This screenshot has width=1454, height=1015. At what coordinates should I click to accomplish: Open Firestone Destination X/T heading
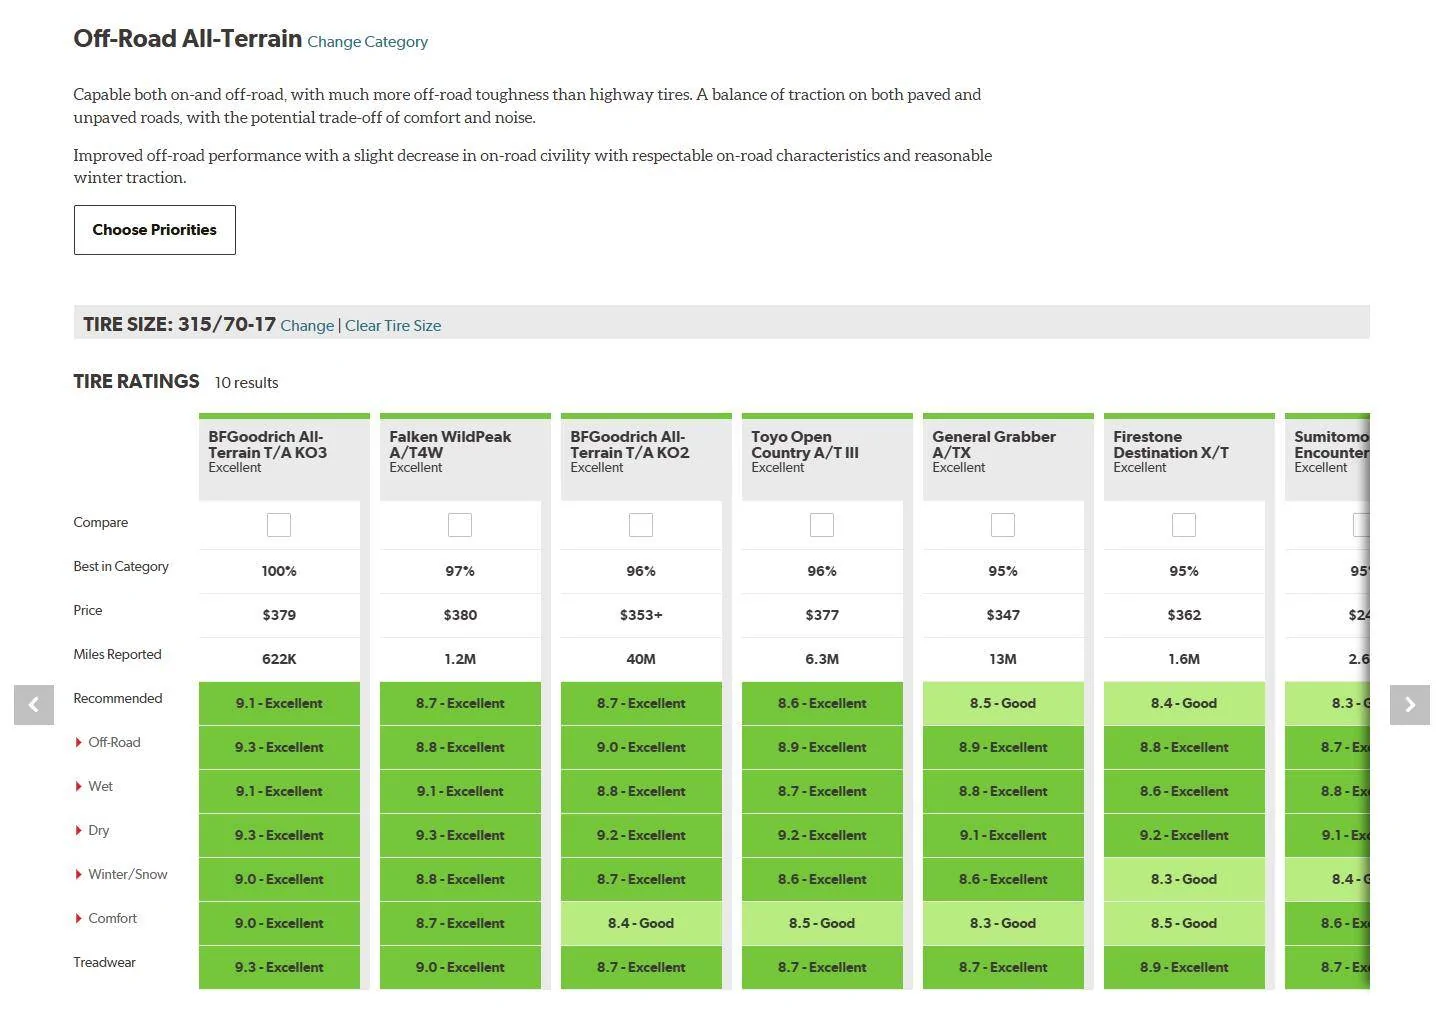pos(1171,445)
